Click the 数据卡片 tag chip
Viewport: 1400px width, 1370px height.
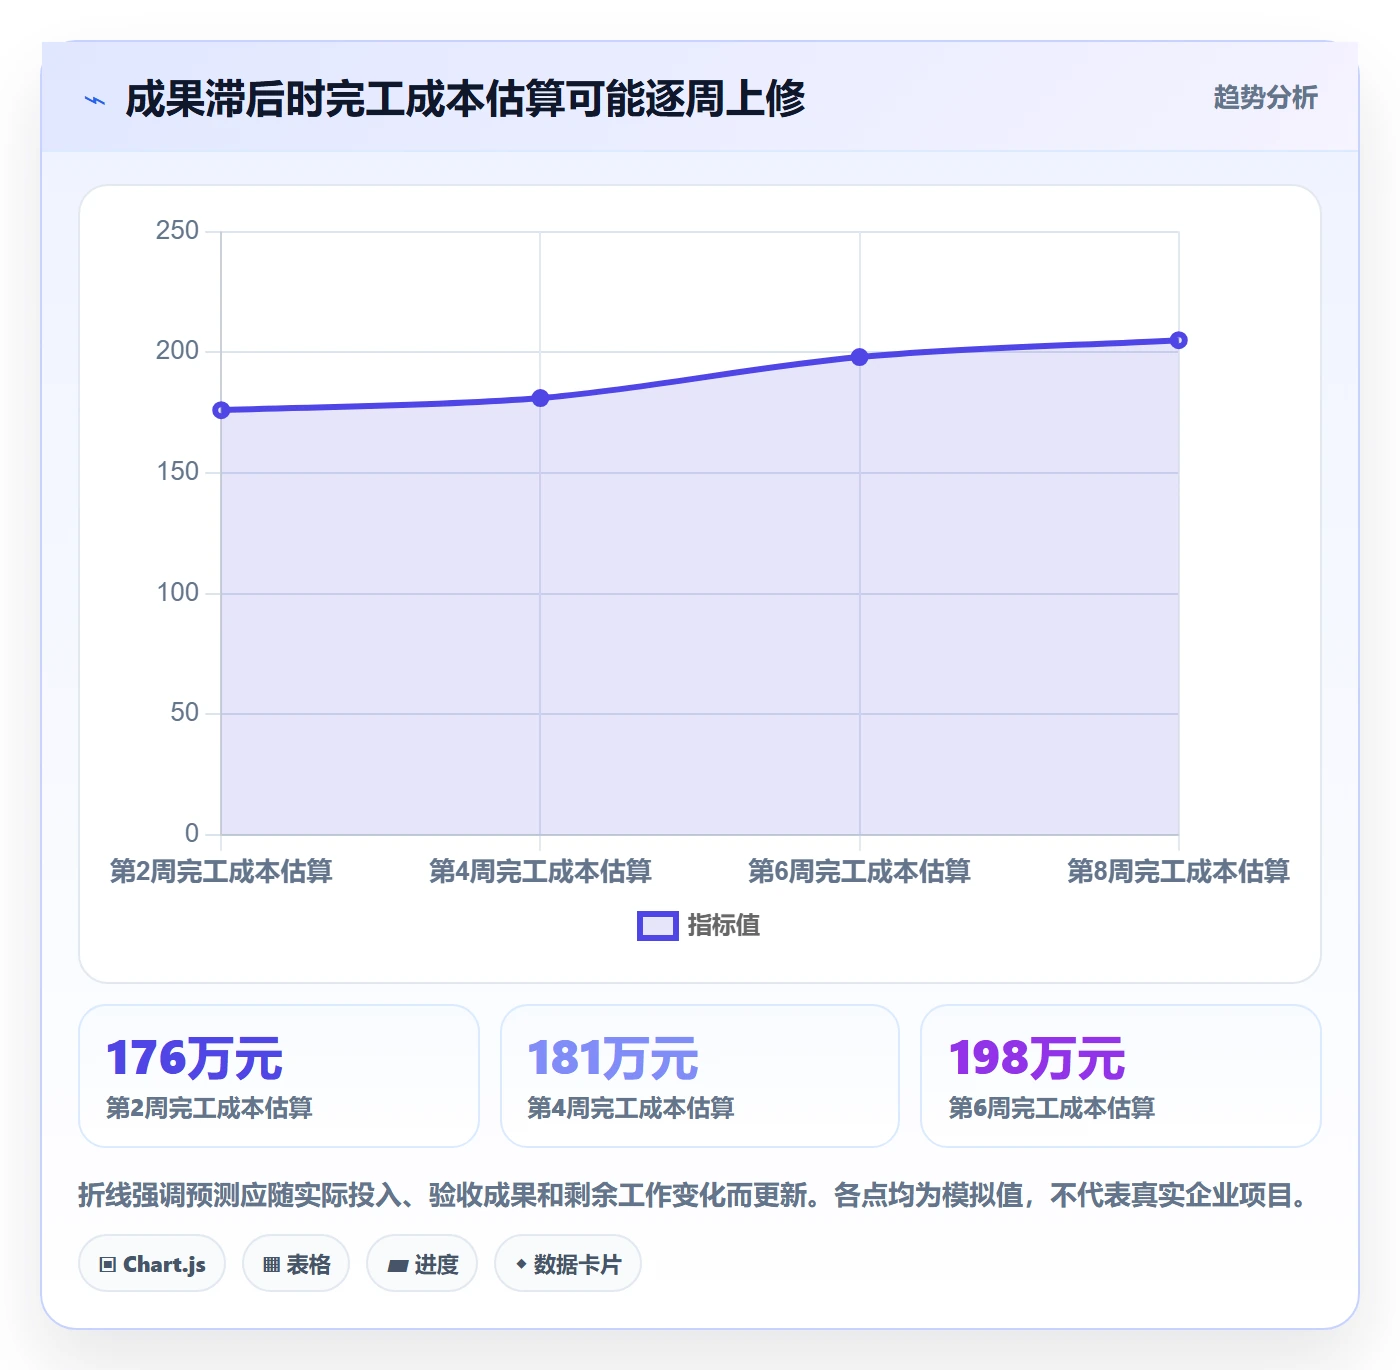568,1264
